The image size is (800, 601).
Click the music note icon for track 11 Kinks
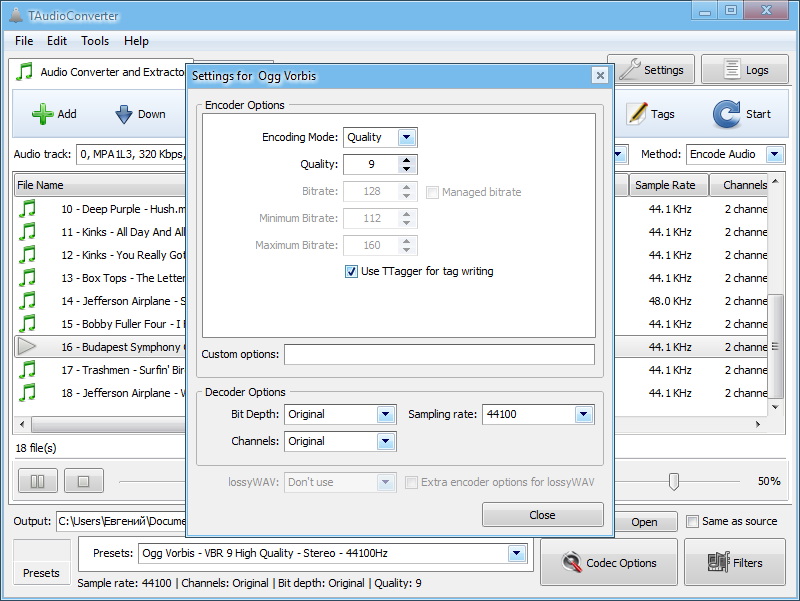coord(28,232)
